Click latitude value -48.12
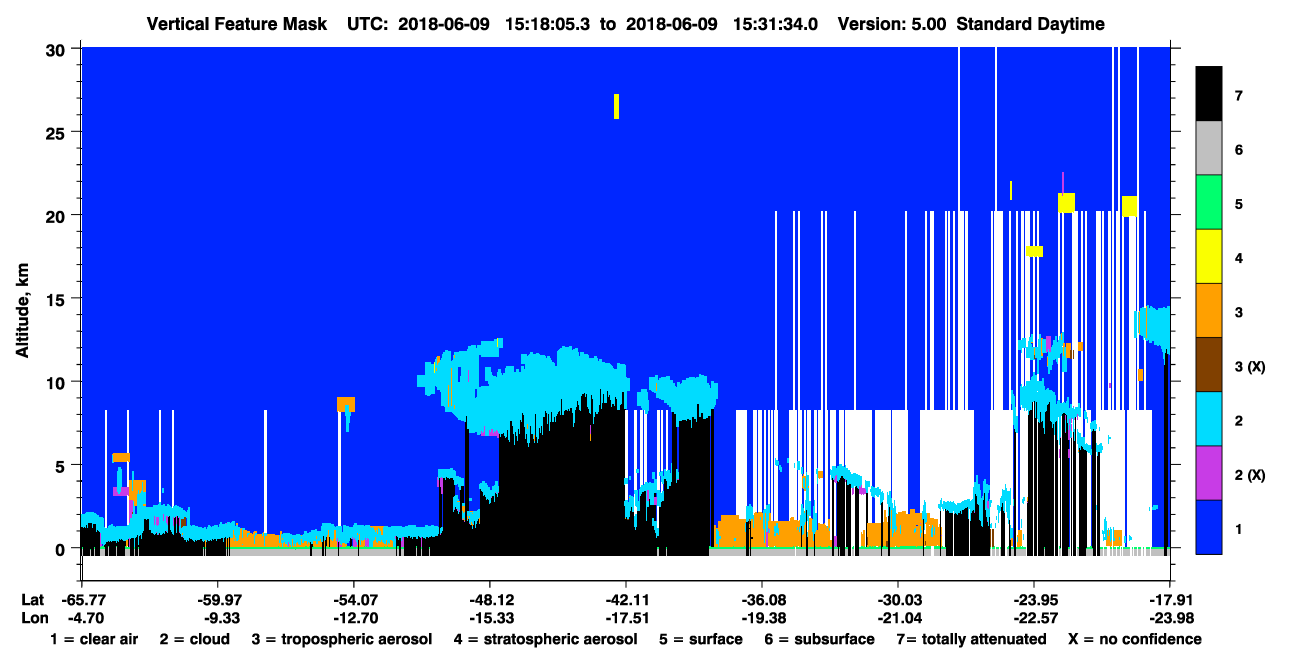The image size is (1300, 667). [489, 599]
